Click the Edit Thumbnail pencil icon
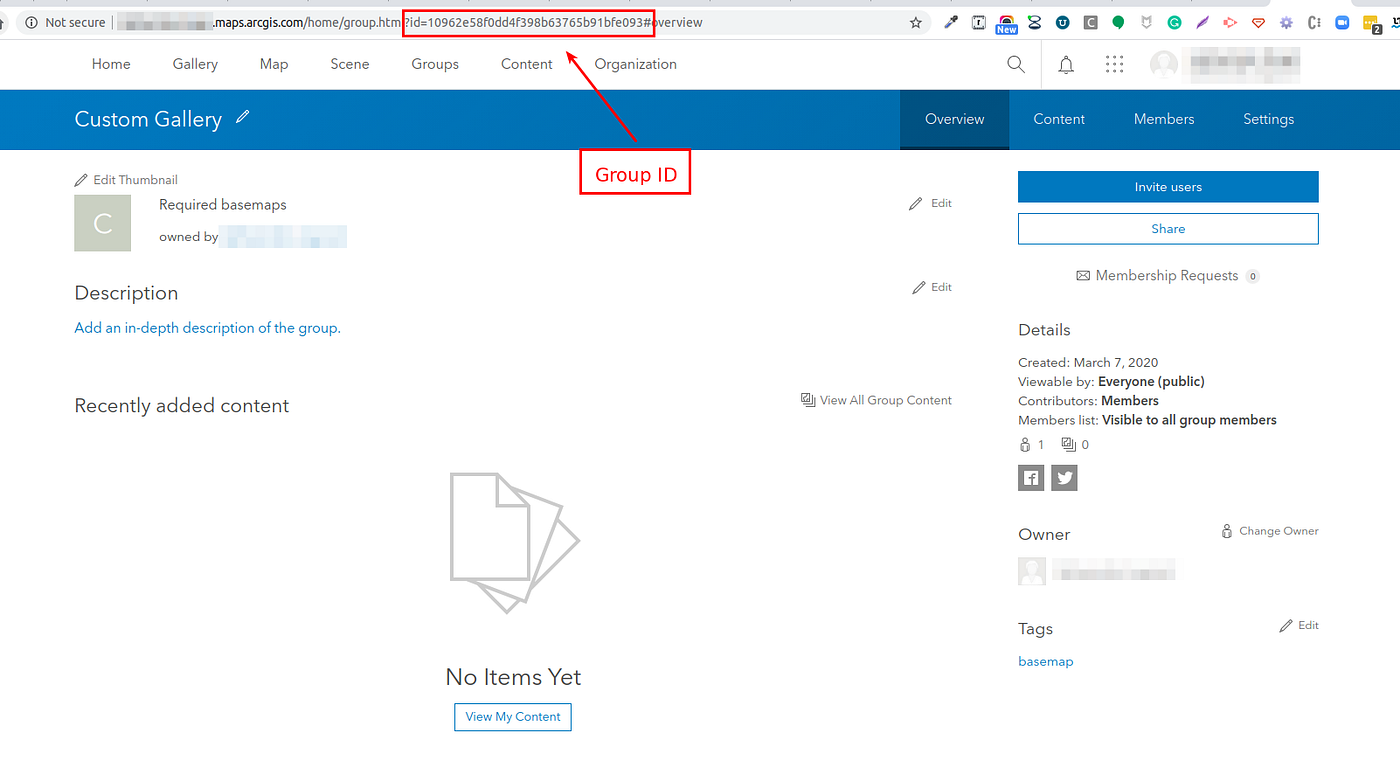 click(81, 179)
